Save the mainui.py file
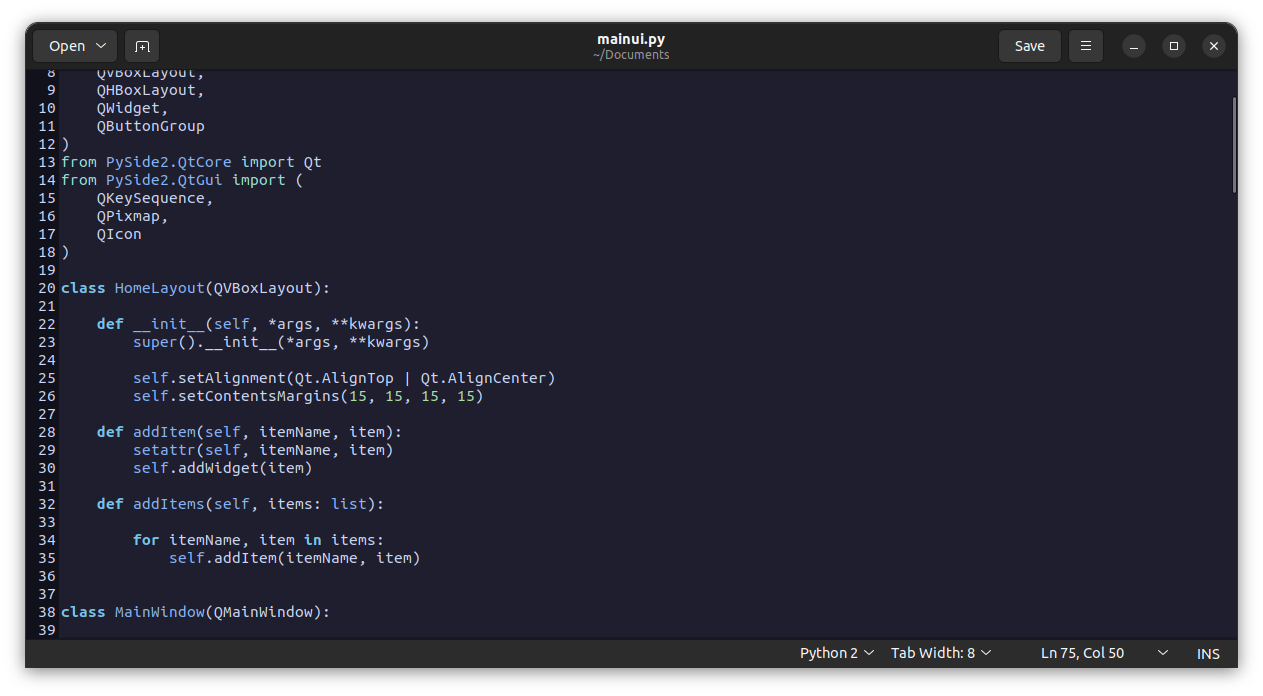This screenshot has width=1263, height=696. pos(1029,46)
